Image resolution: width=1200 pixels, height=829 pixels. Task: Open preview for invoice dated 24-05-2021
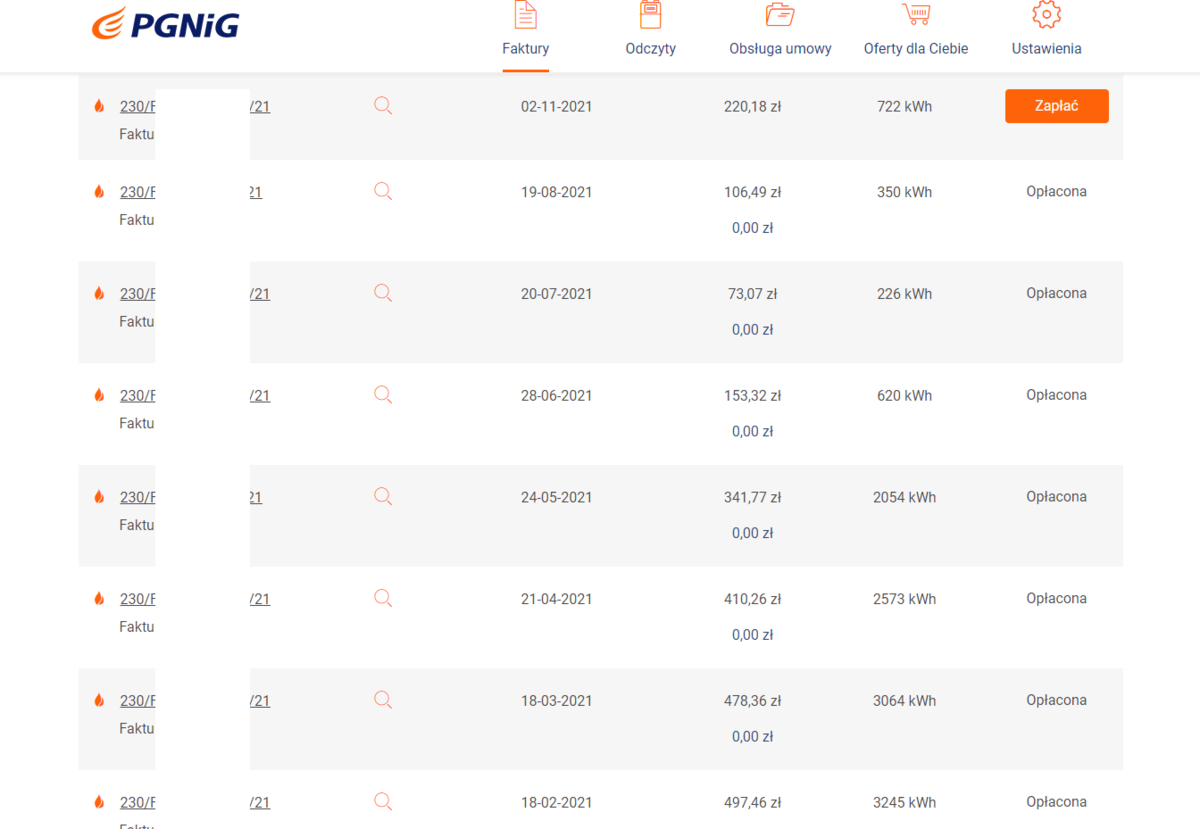tap(383, 496)
